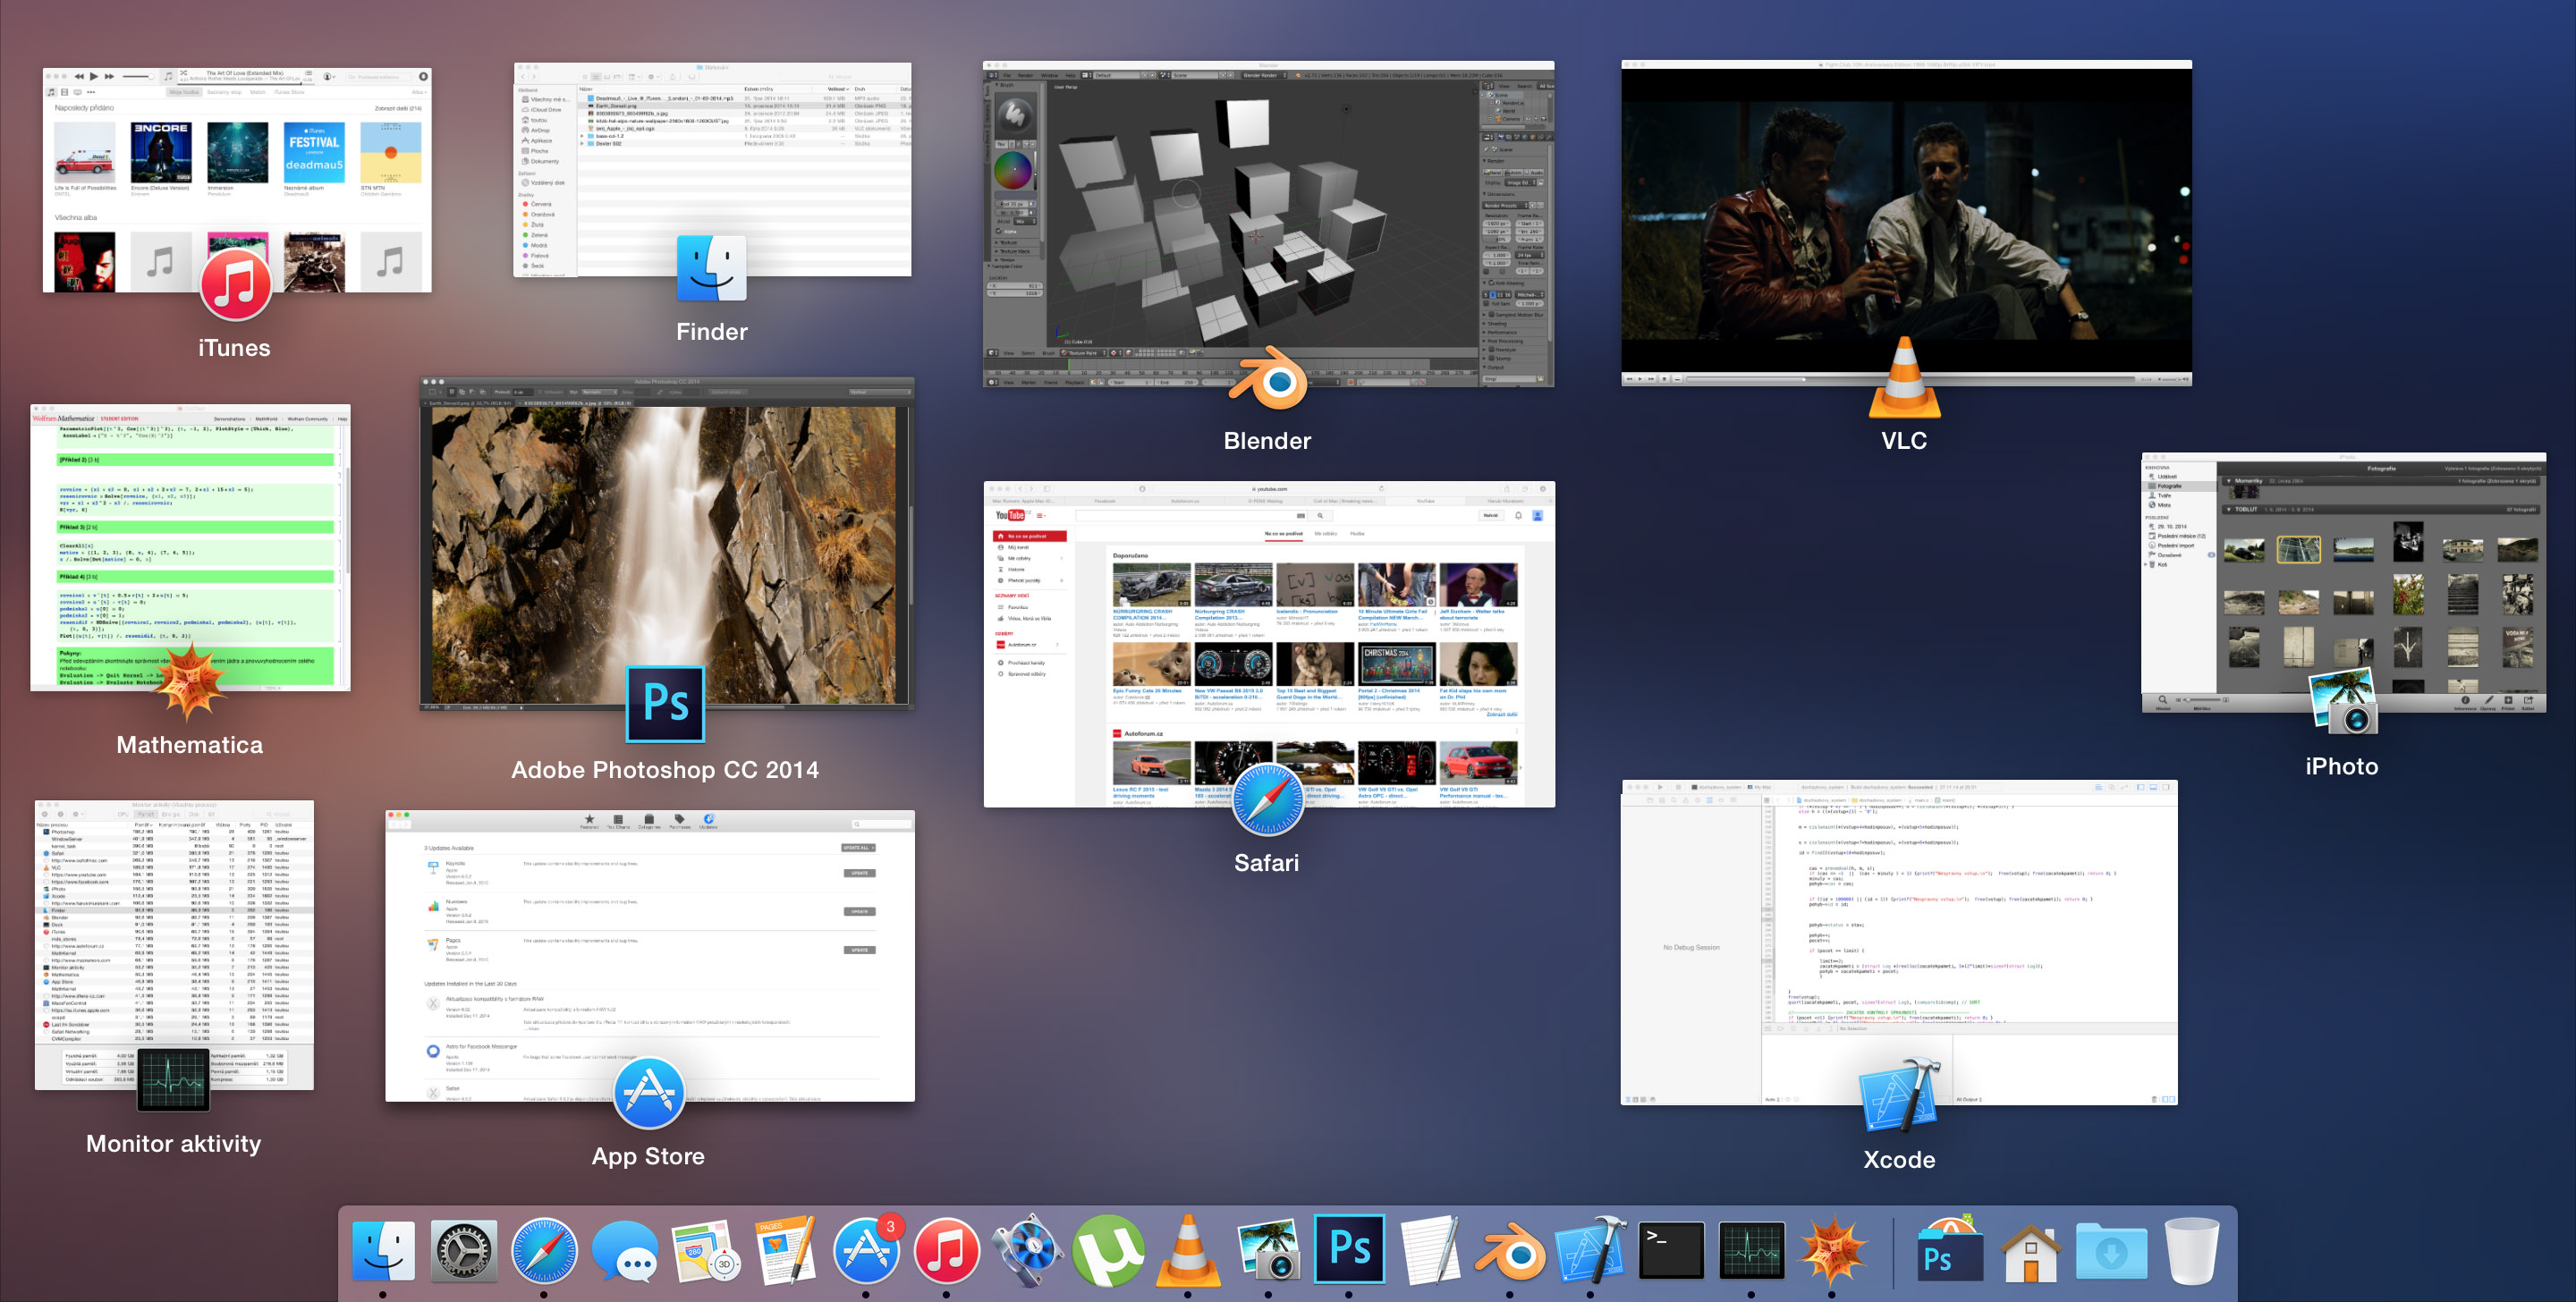Switch to Moje hudba tab in iTunes
Viewport: 2576px width, 1302px height.
(x=184, y=92)
